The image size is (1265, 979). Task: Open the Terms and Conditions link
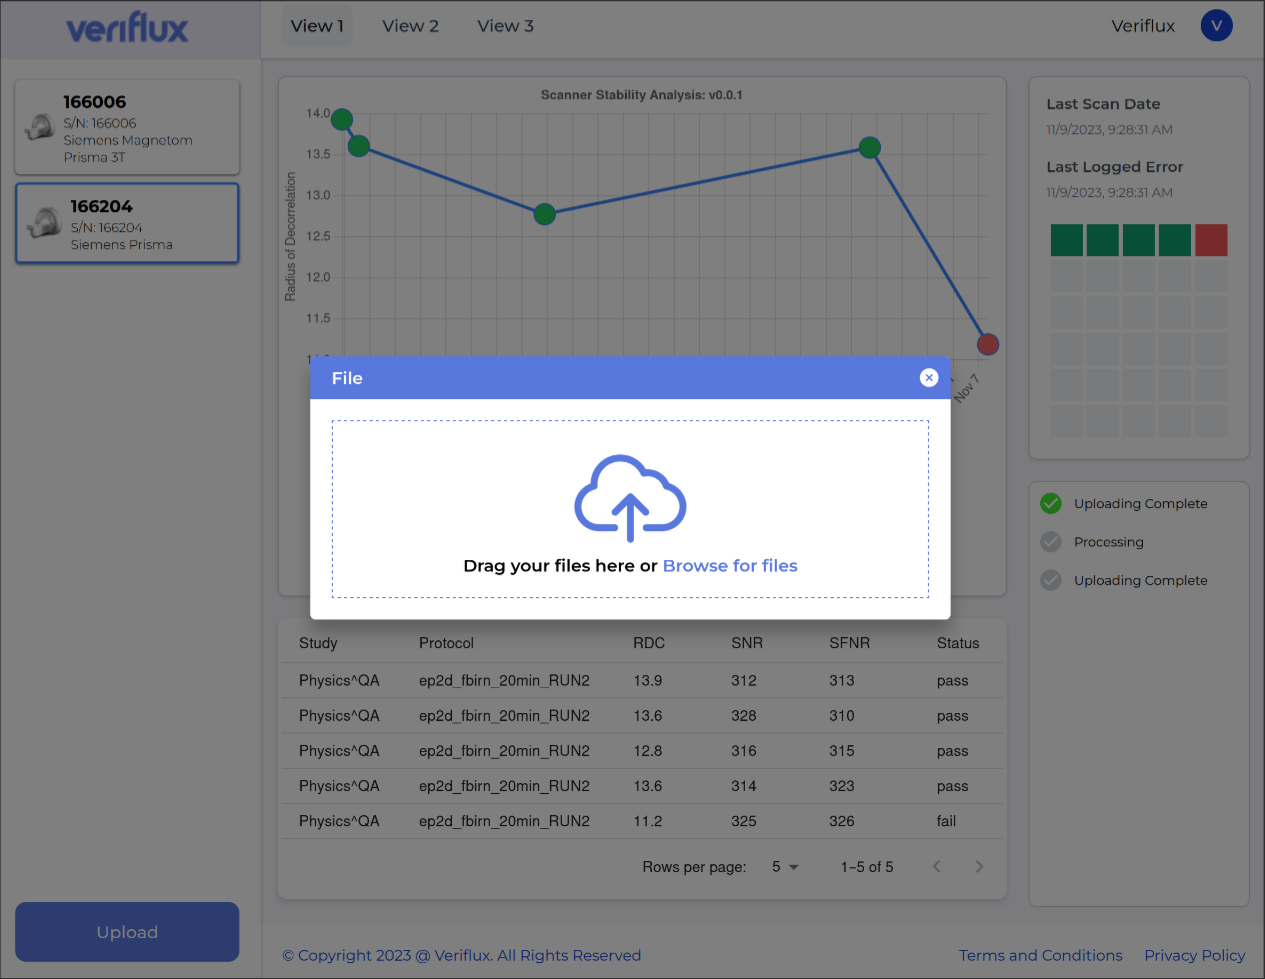(x=1040, y=955)
